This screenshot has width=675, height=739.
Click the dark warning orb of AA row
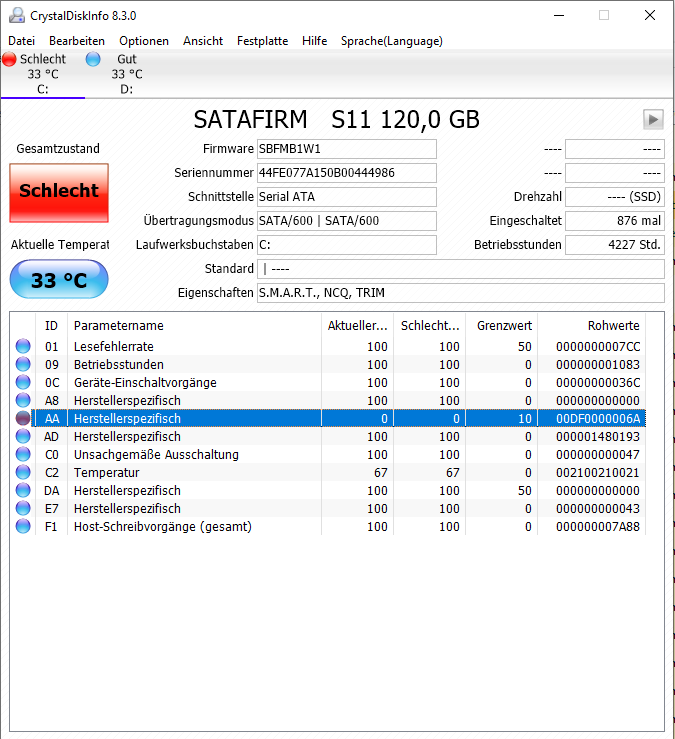pyautogui.click(x=23, y=418)
